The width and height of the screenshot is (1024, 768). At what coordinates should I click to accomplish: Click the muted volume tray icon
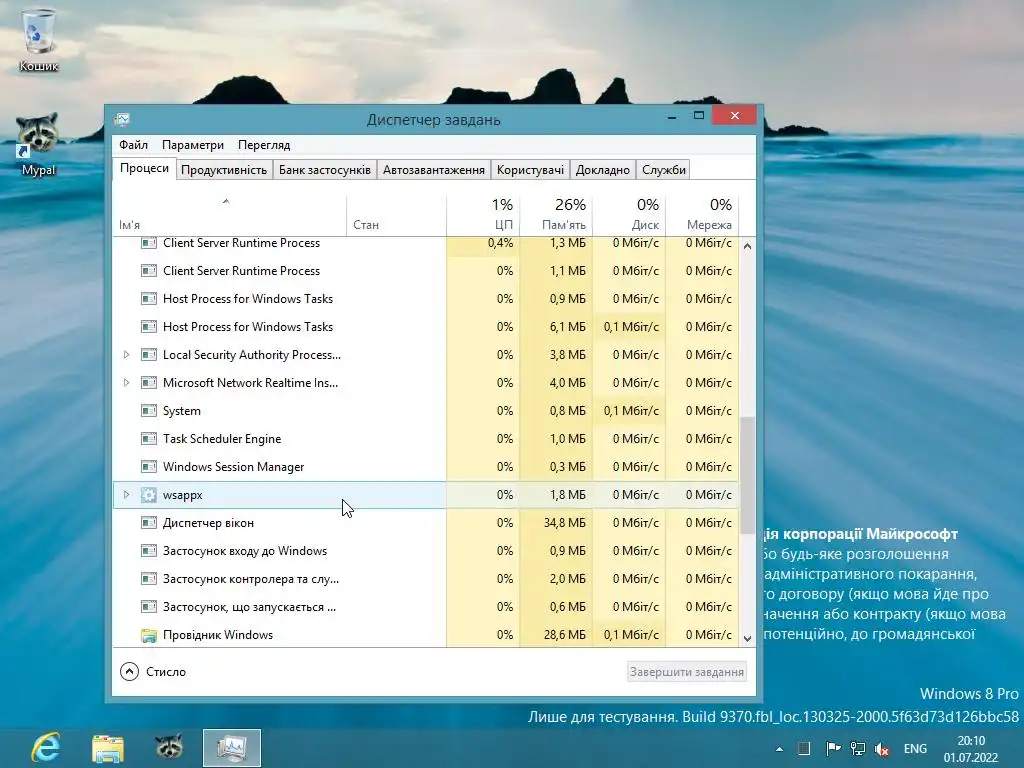882,749
